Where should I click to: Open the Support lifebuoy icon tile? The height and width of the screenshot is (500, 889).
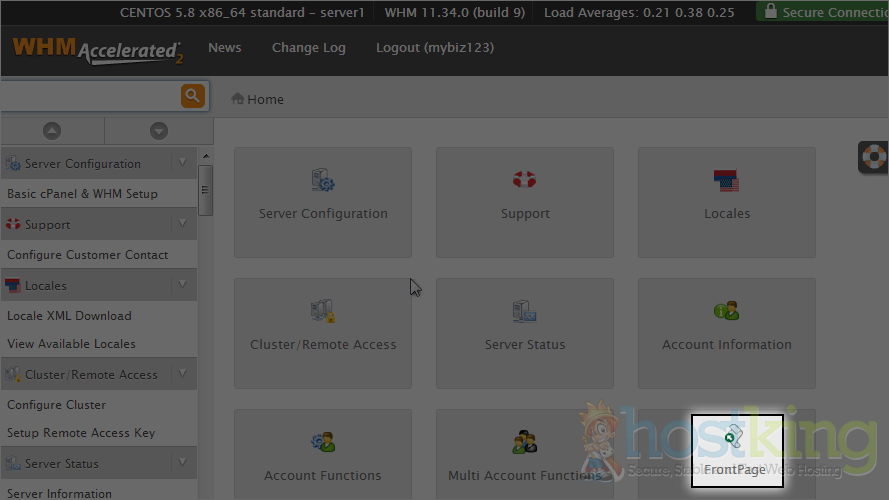point(525,202)
